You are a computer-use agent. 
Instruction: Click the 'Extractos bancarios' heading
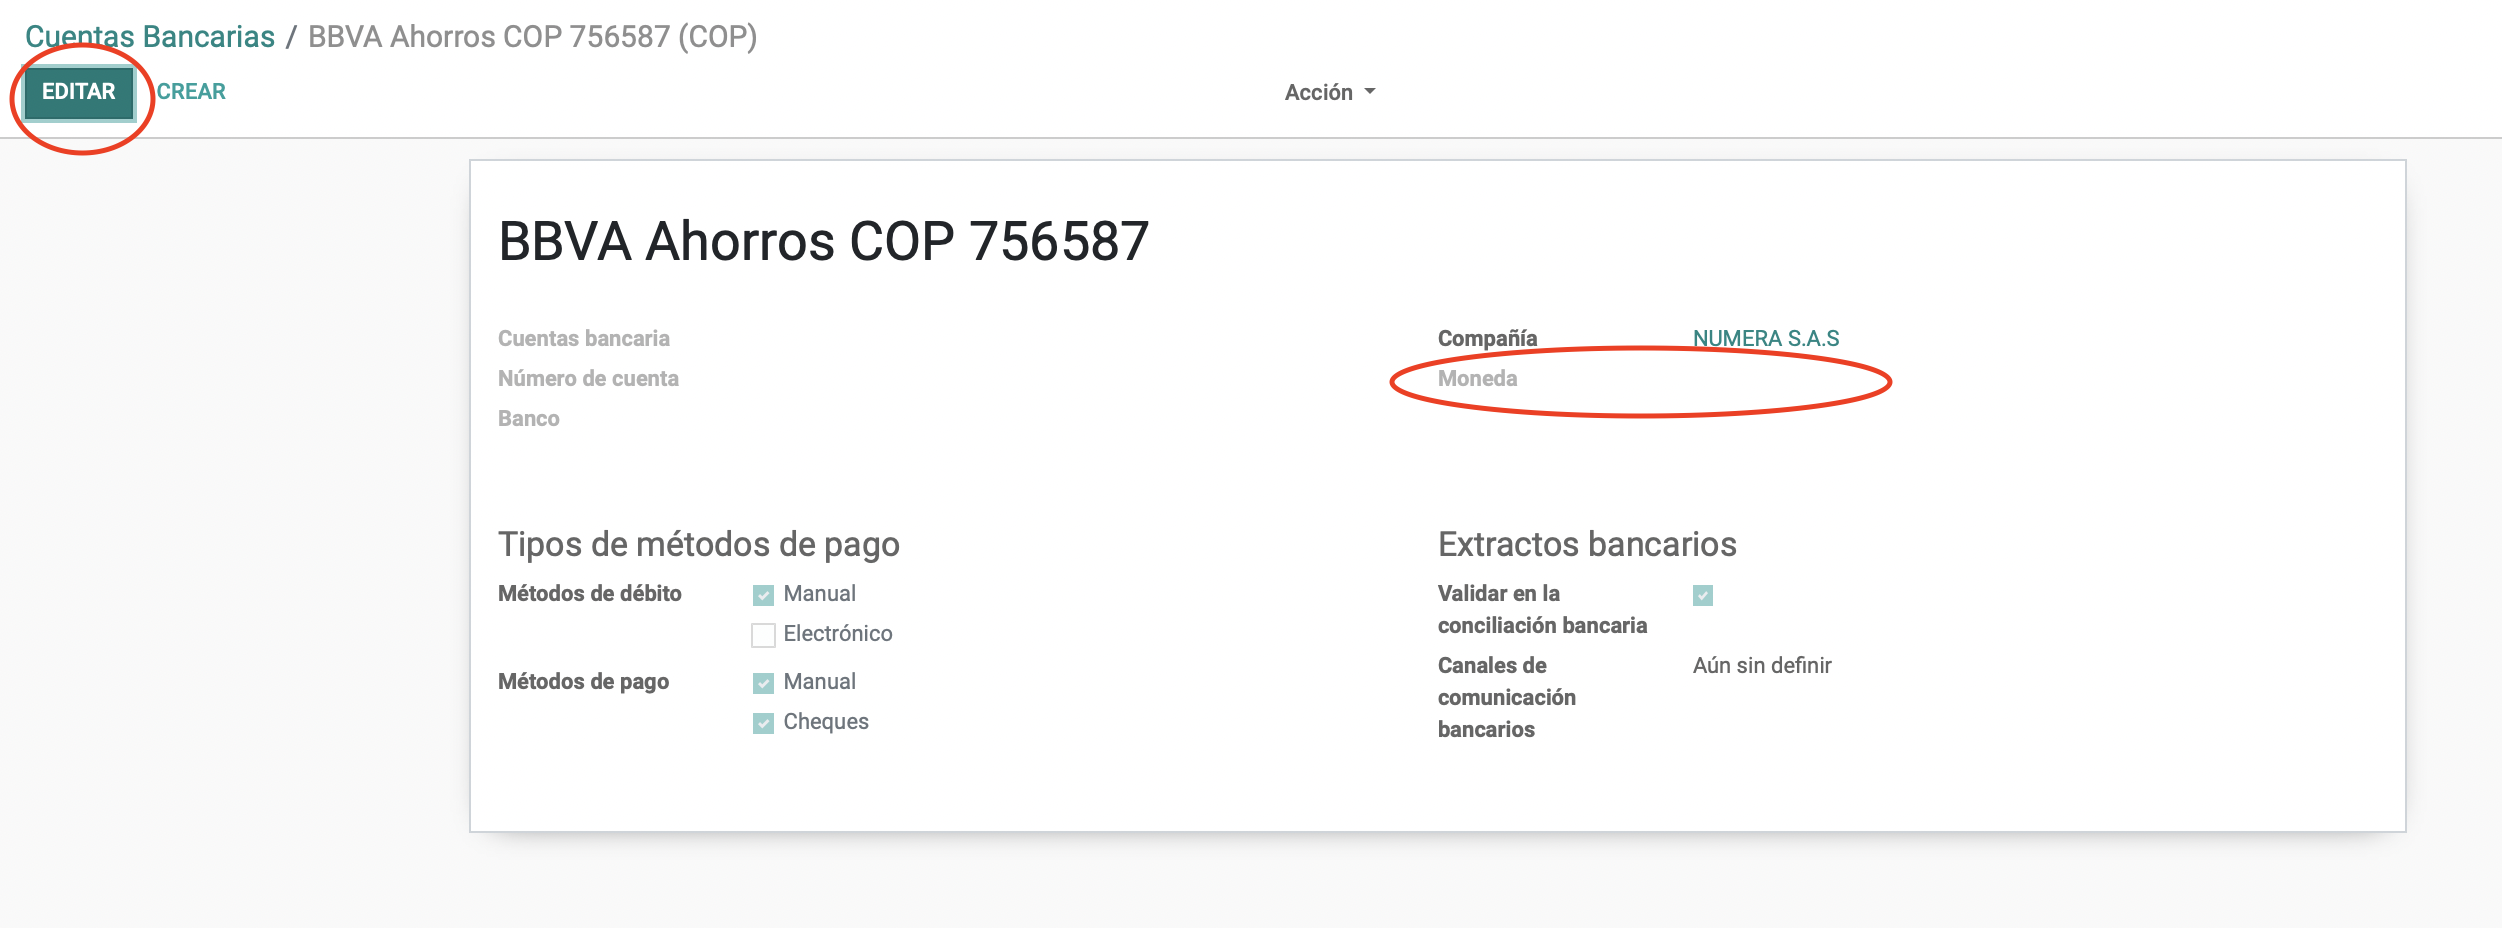(1587, 545)
